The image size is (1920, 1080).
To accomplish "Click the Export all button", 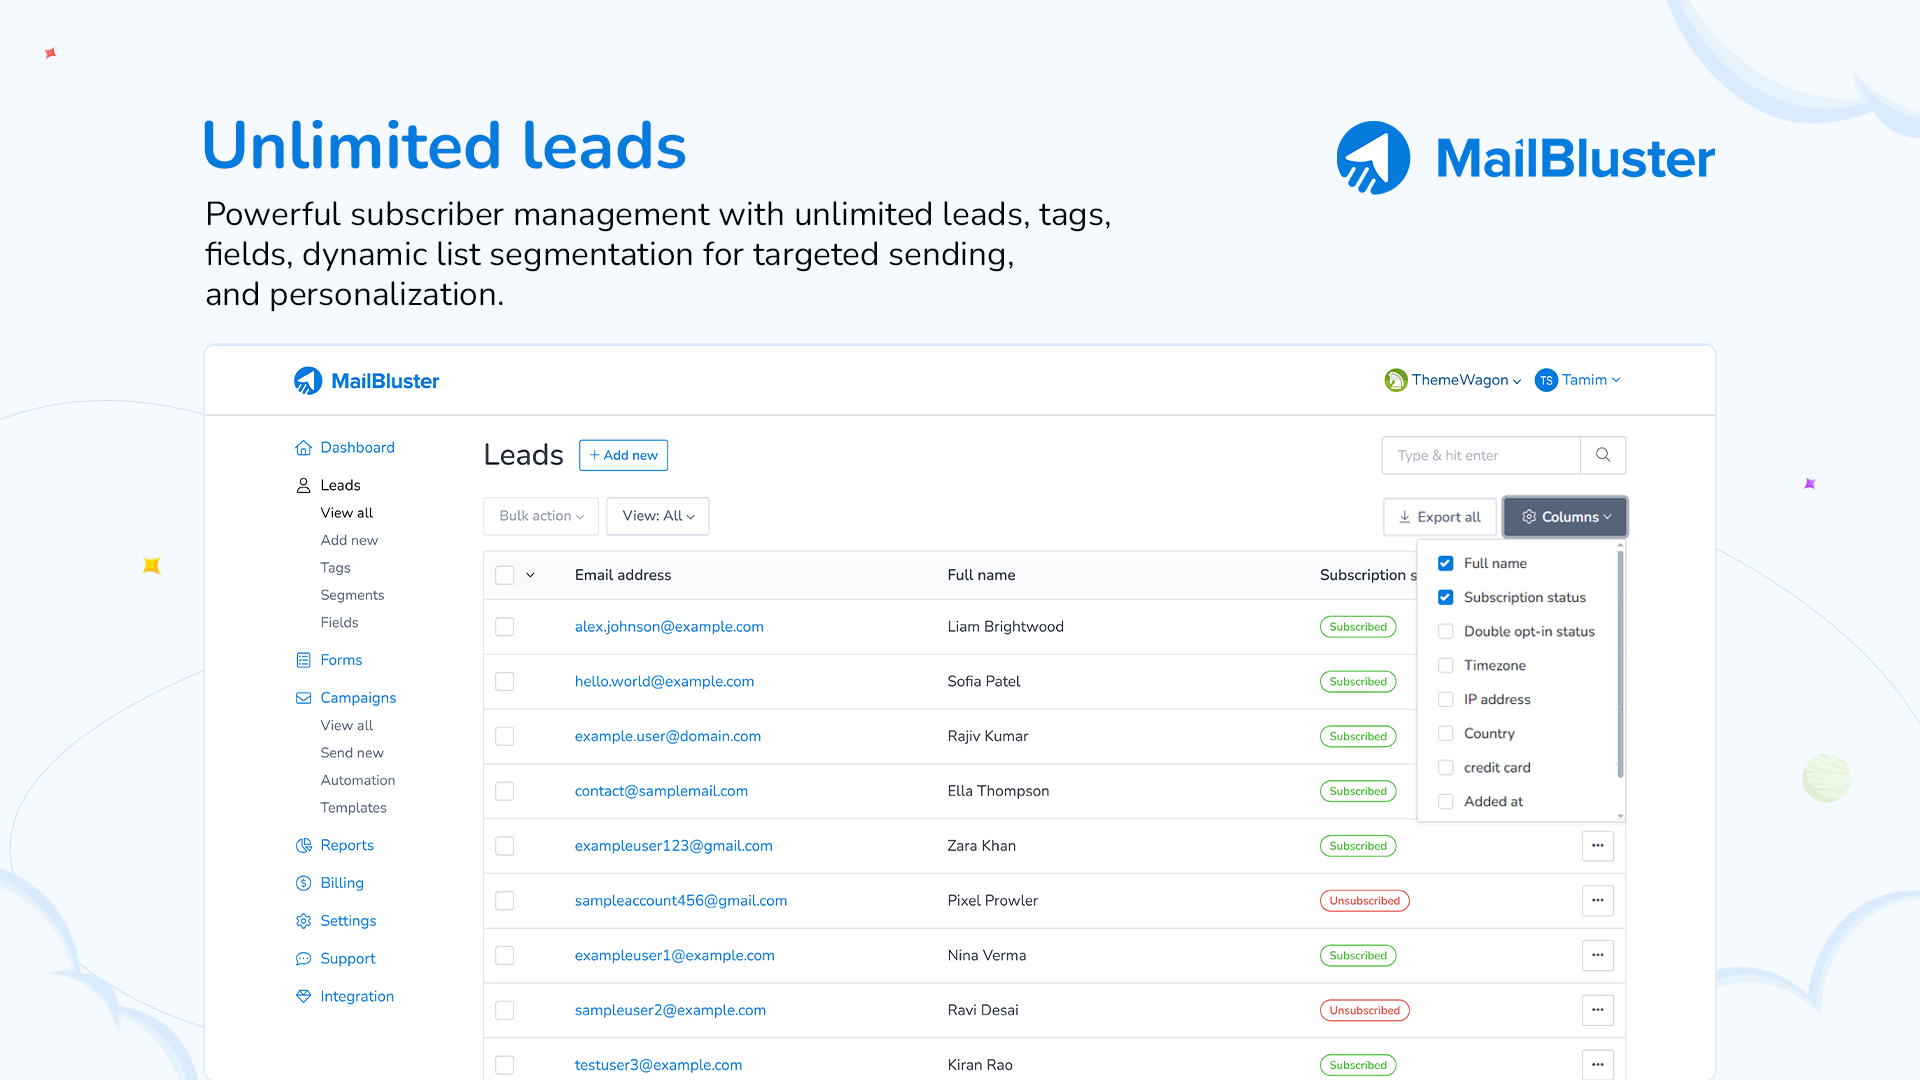I will coord(1440,517).
